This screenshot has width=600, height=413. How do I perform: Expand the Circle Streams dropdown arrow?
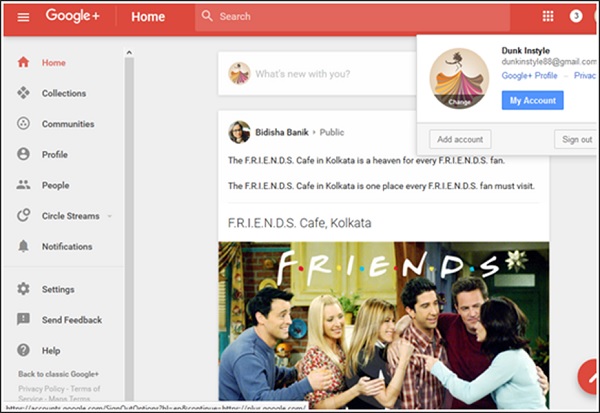point(110,216)
